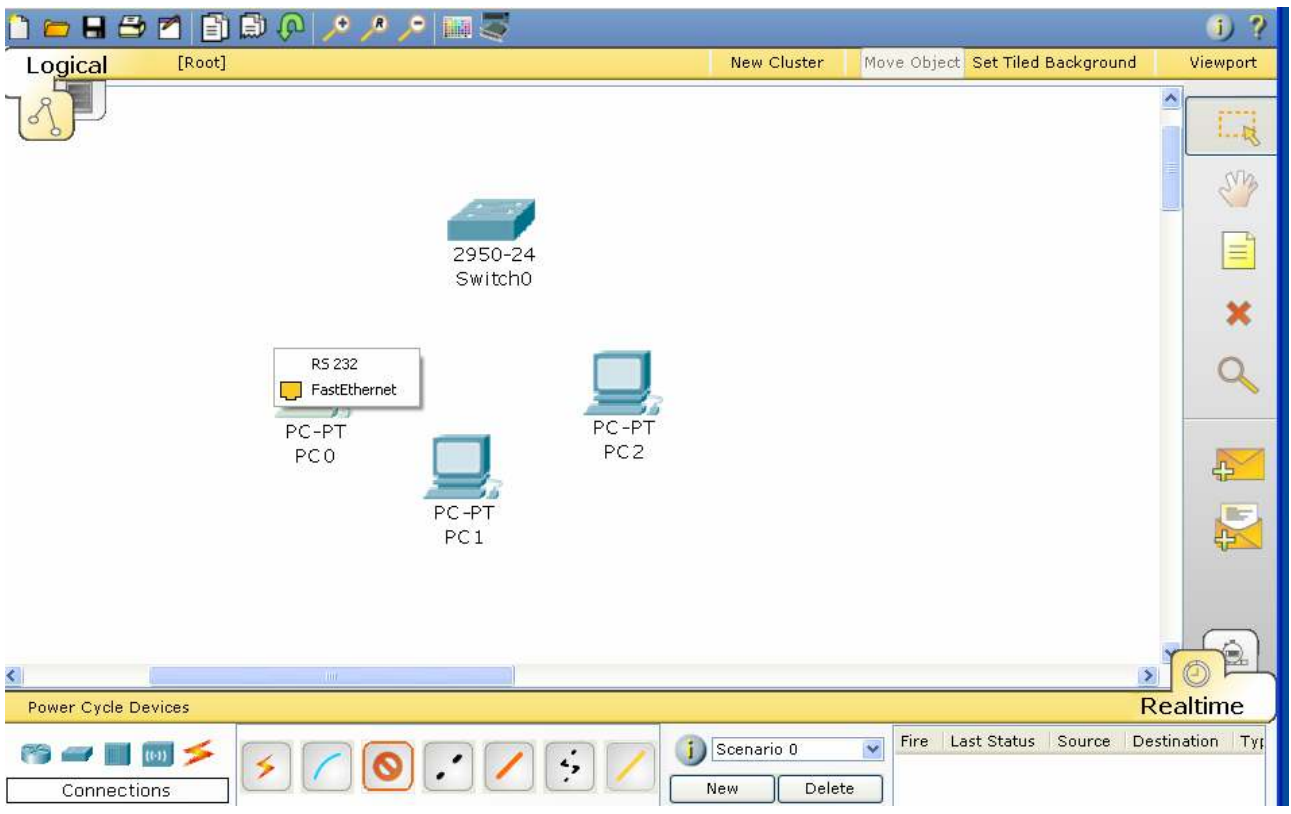Select the console cable connection type
The height and width of the screenshot is (814, 1291).
click(x=327, y=766)
